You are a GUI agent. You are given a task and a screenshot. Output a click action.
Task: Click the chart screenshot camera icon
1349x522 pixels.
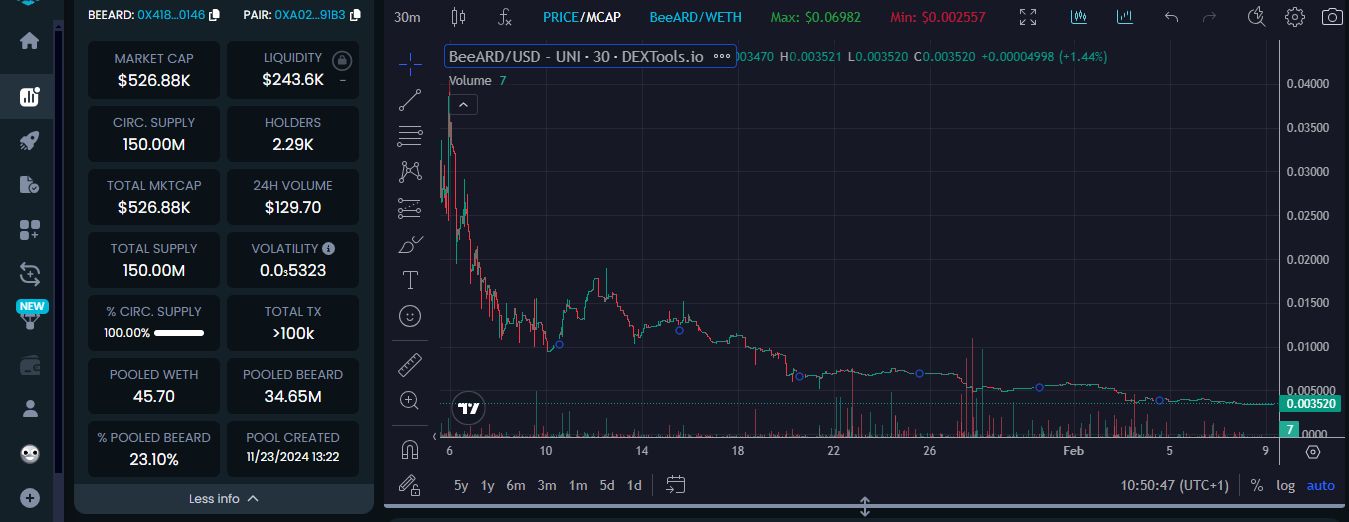(1331, 17)
